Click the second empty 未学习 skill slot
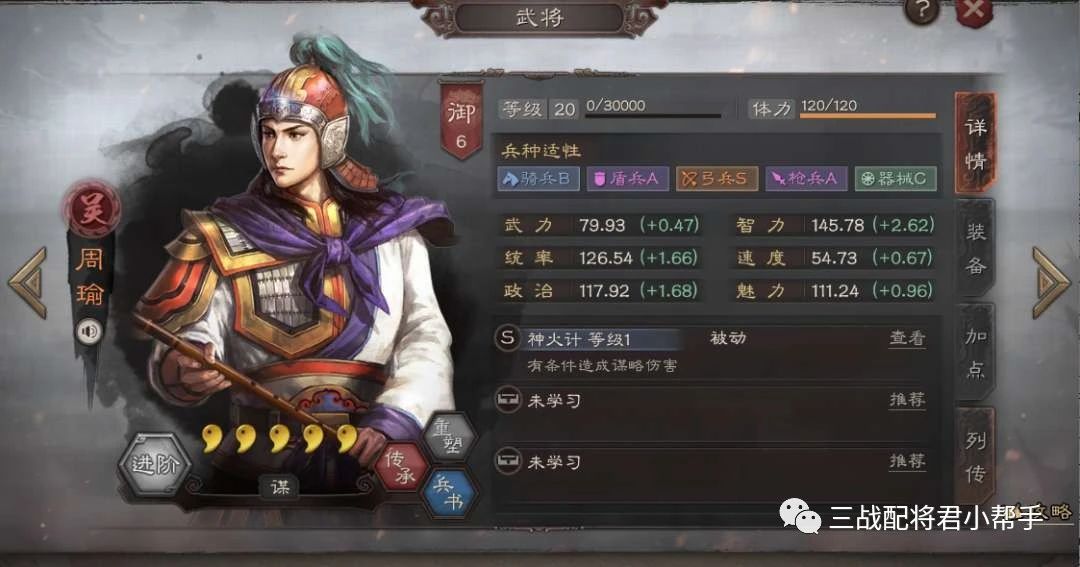Screen dimensions: 1080x567 pos(710,461)
